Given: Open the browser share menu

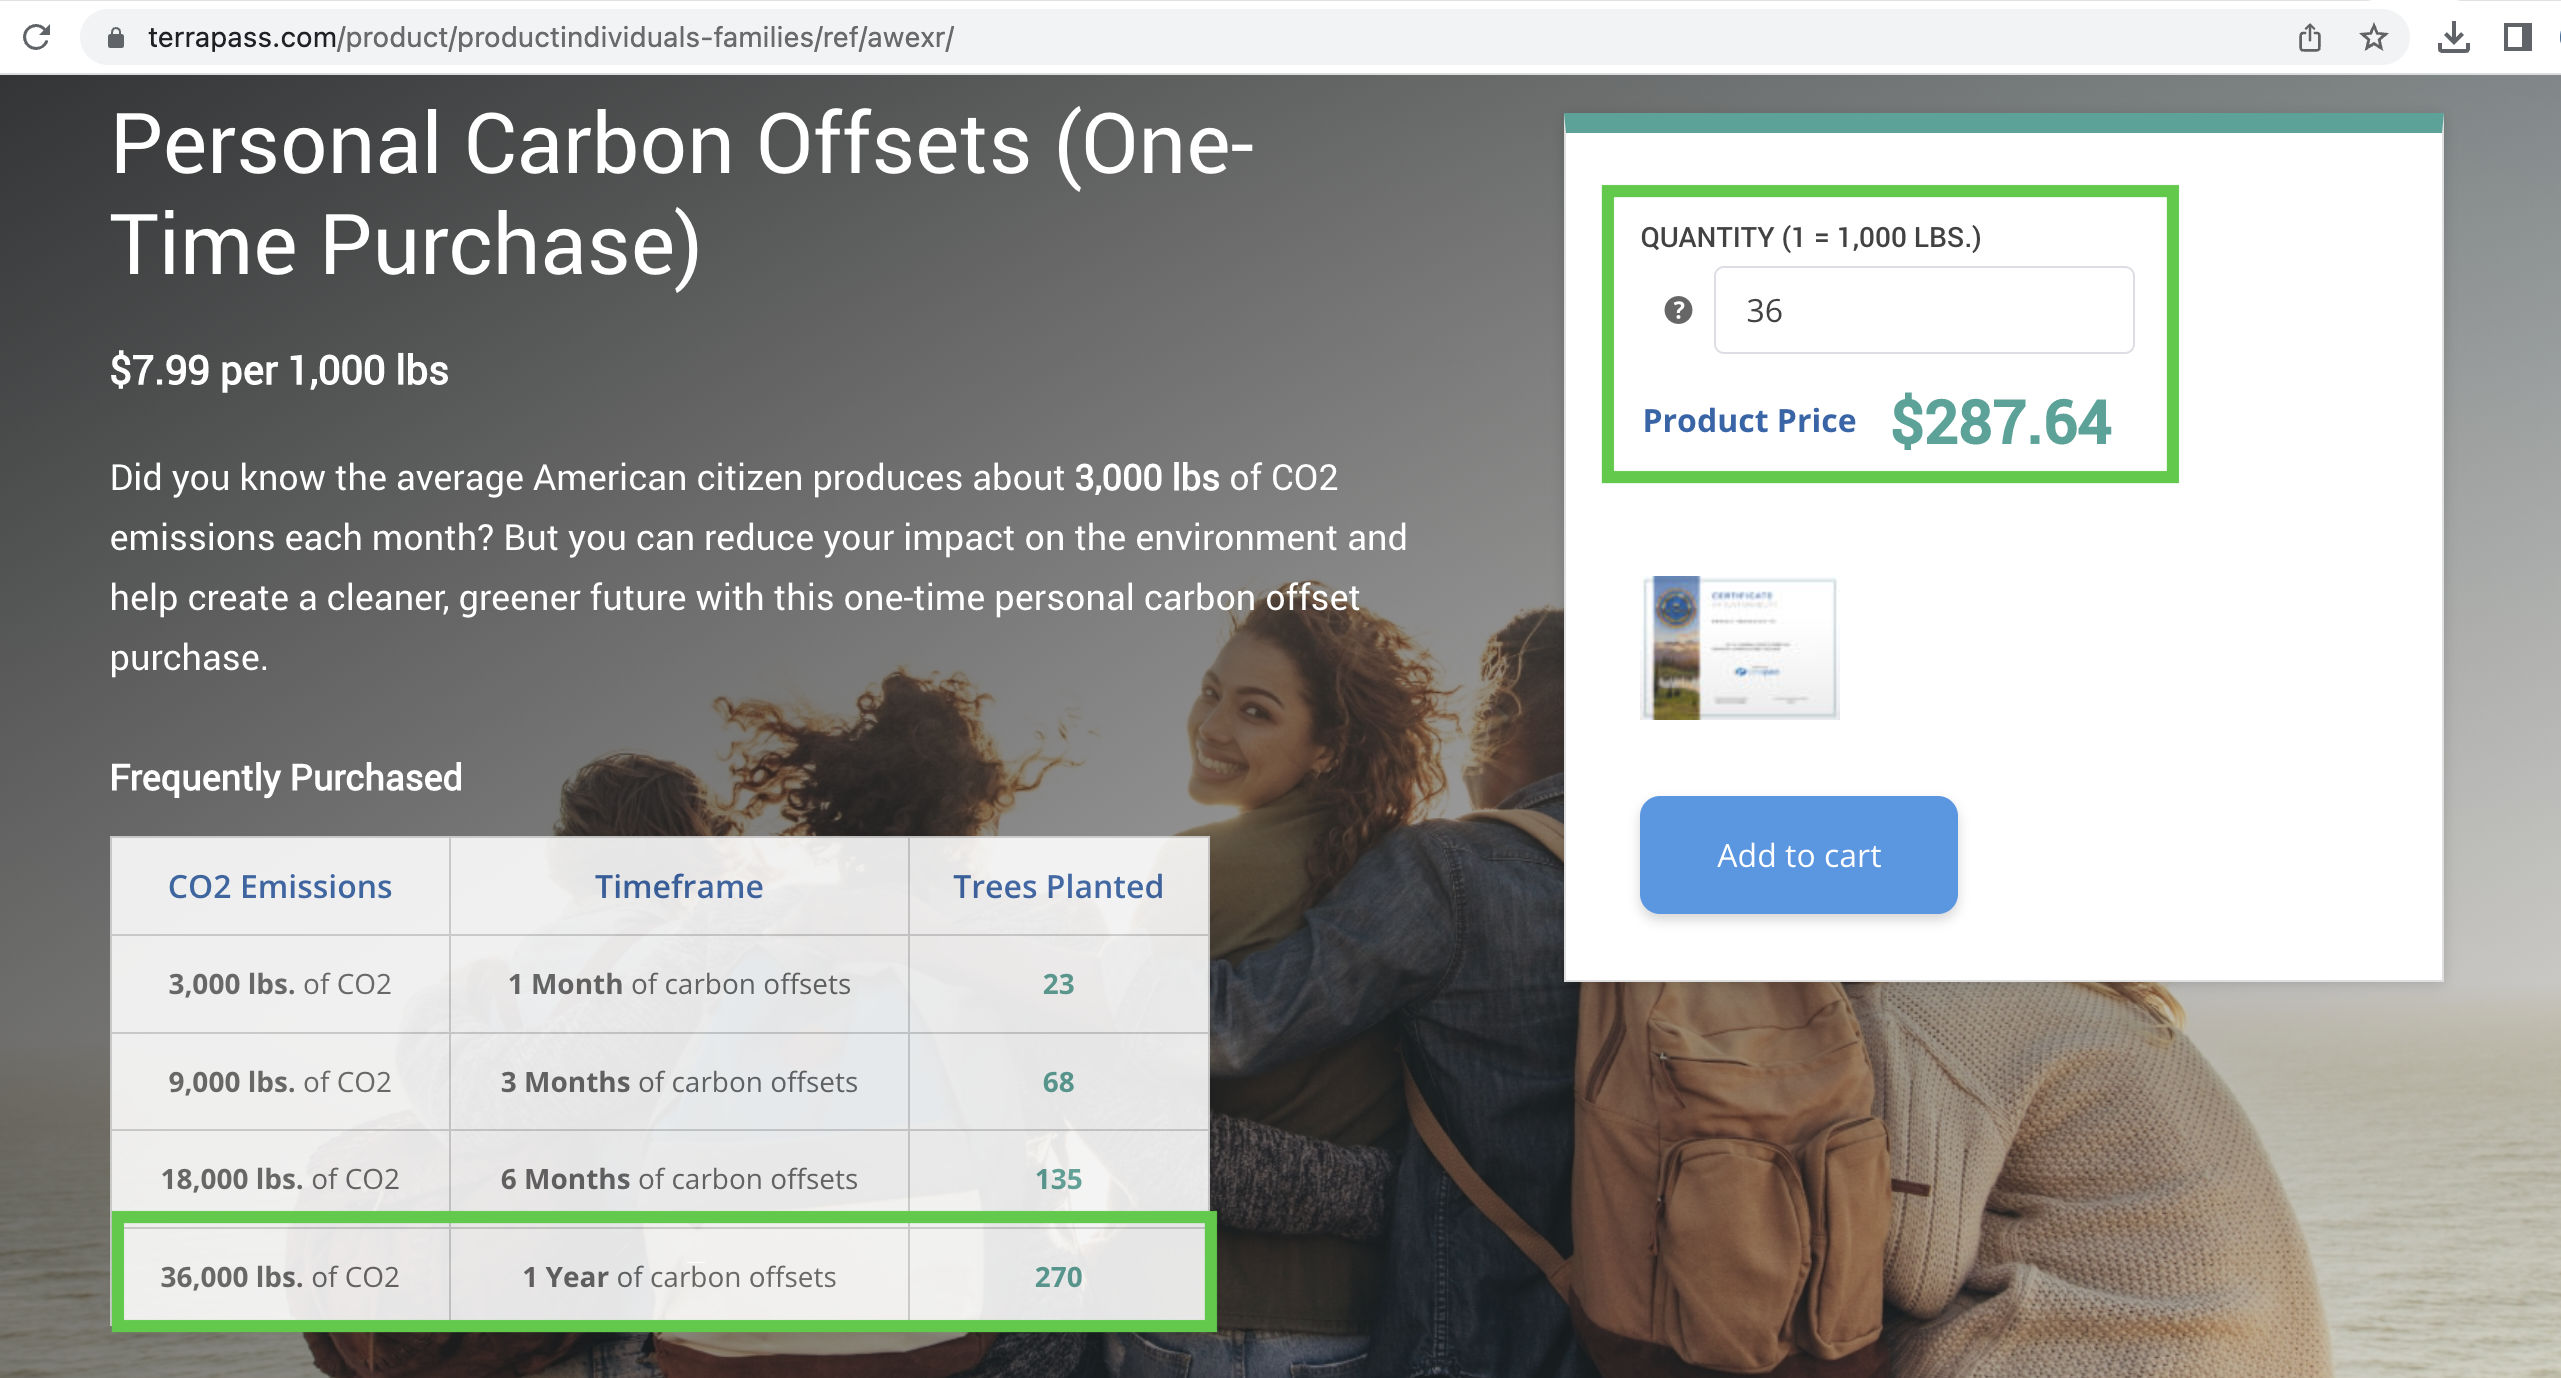Looking at the screenshot, I should (2310, 38).
